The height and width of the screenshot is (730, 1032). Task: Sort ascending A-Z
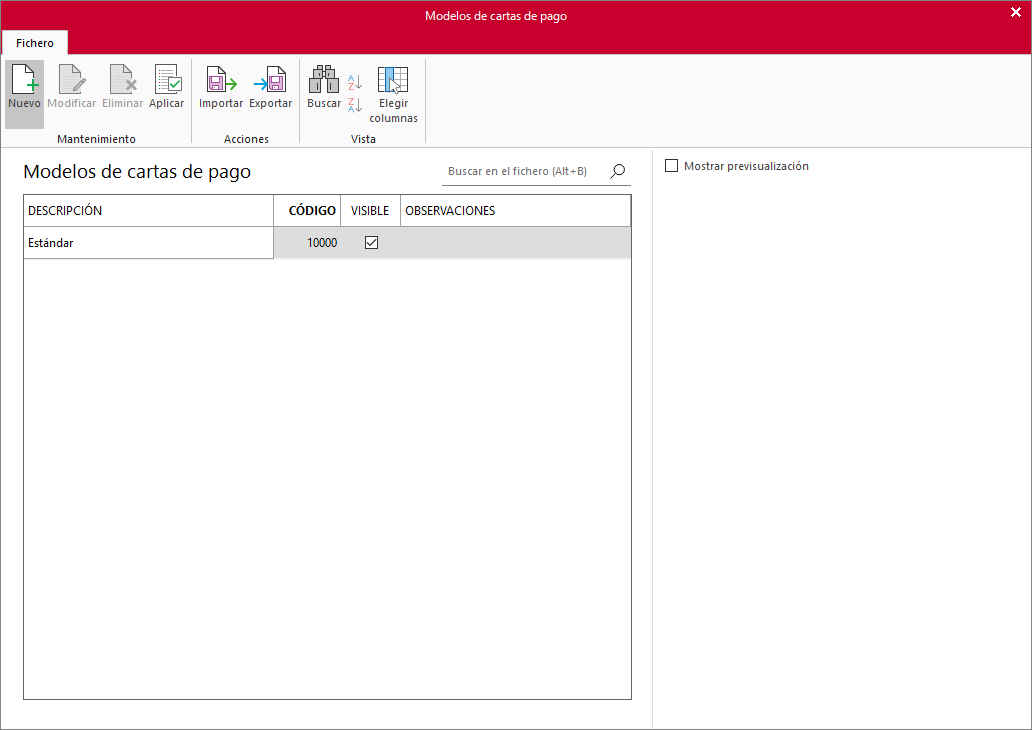click(x=355, y=82)
